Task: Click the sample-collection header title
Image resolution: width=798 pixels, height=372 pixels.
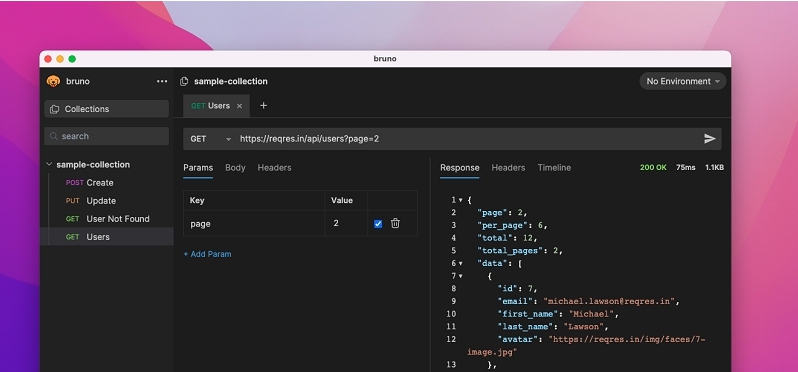Action: pyautogui.click(x=231, y=81)
